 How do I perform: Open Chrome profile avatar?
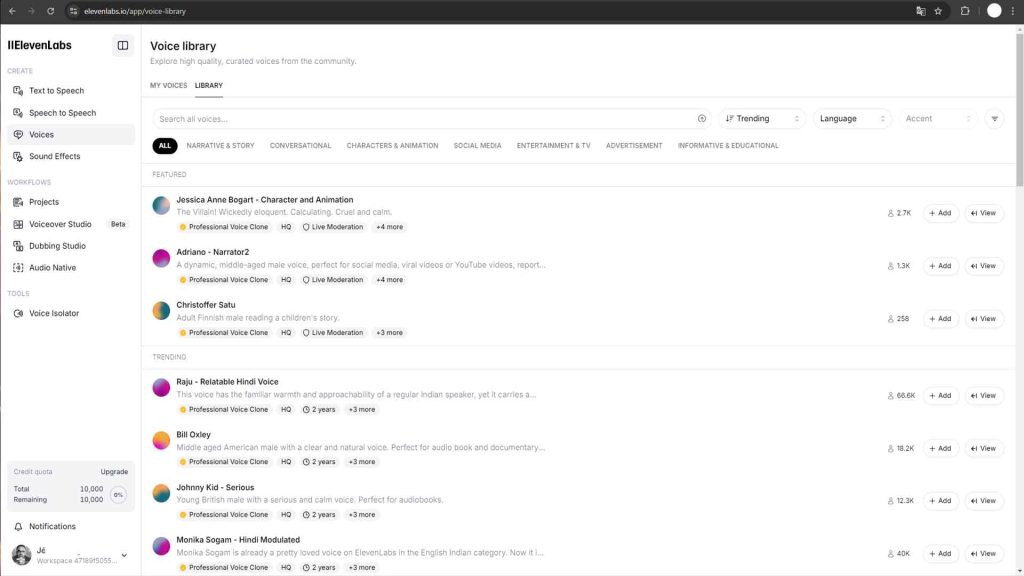click(994, 11)
